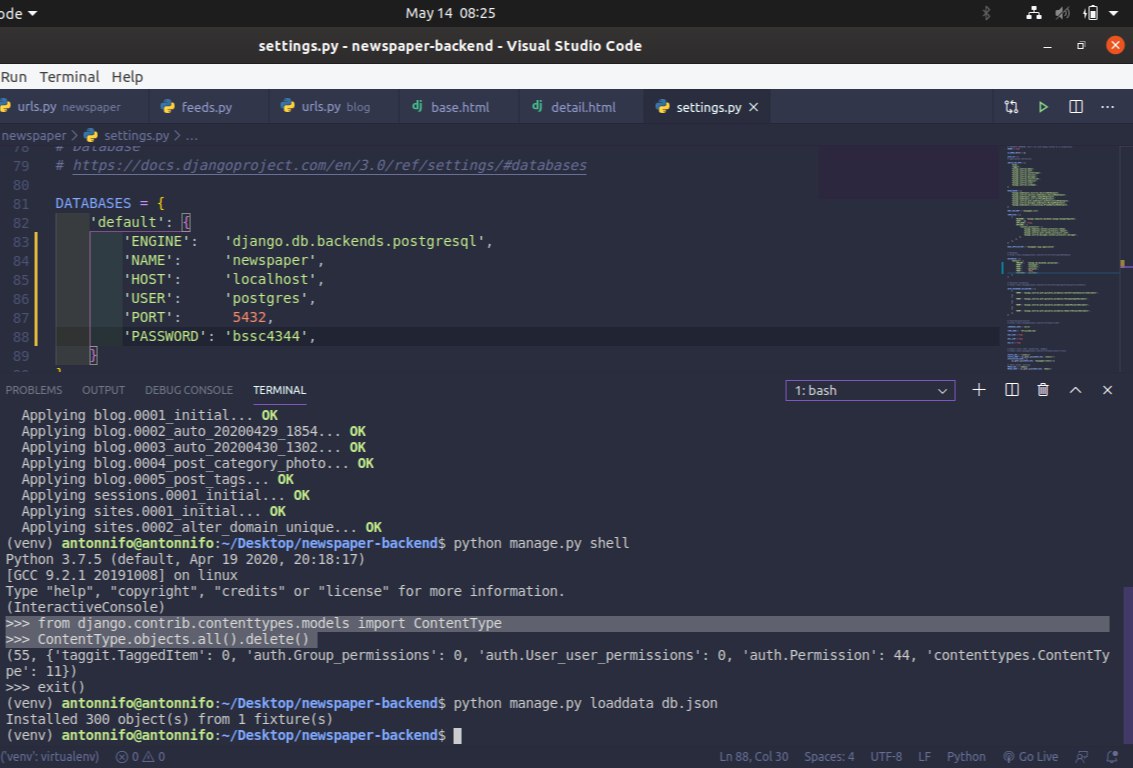Click the 'localhost' string value
1133x768 pixels.
pos(270,279)
